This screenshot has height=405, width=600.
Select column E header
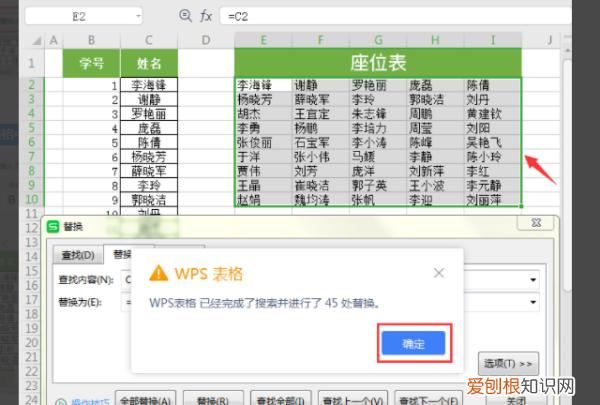pyautogui.click(x=263, y=40)
